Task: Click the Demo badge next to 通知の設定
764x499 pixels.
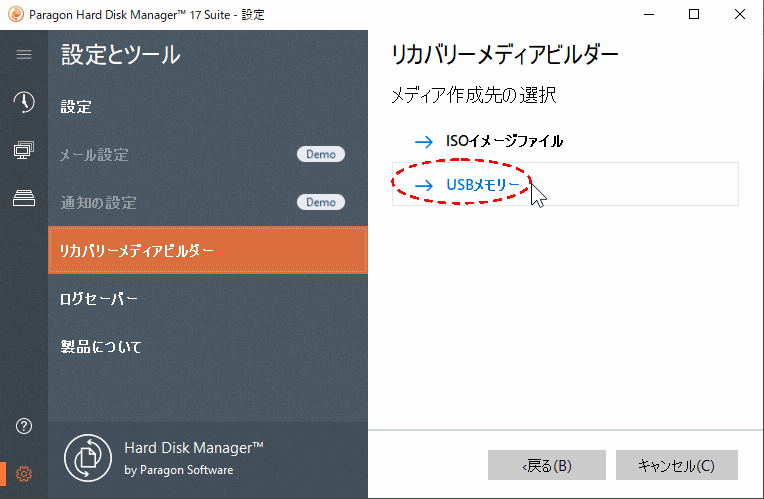Action: point(320,202)
